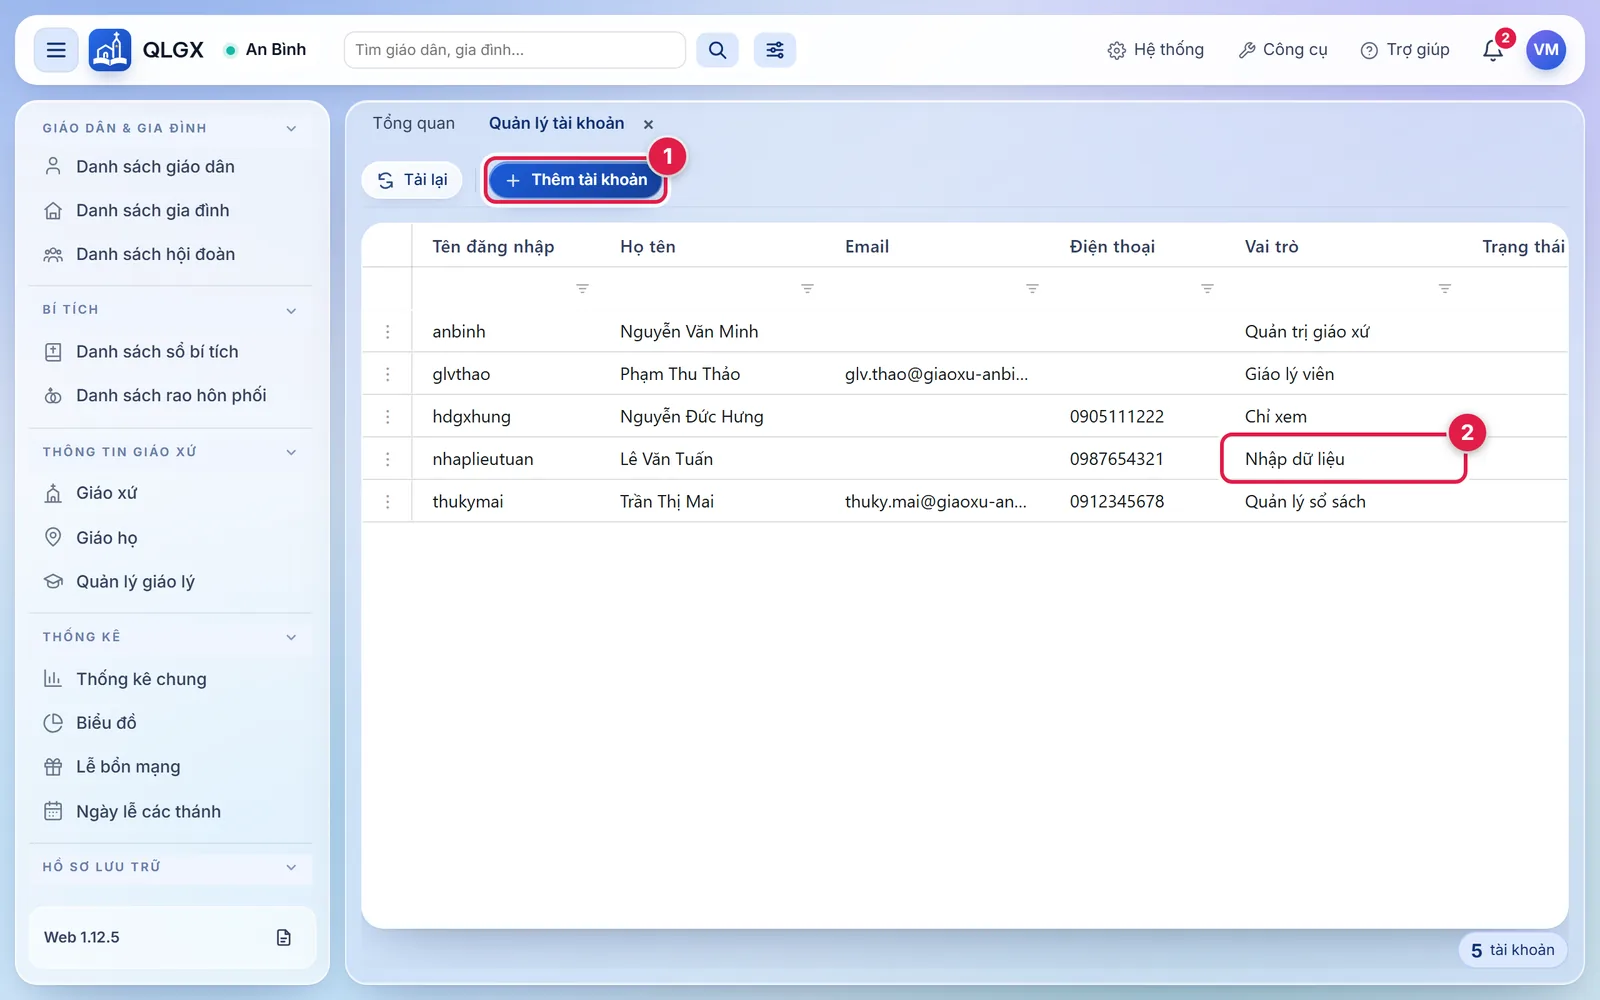Collapse the Bí tích sidebar section
1600x1000 pixels.
[x=291, y=311]
